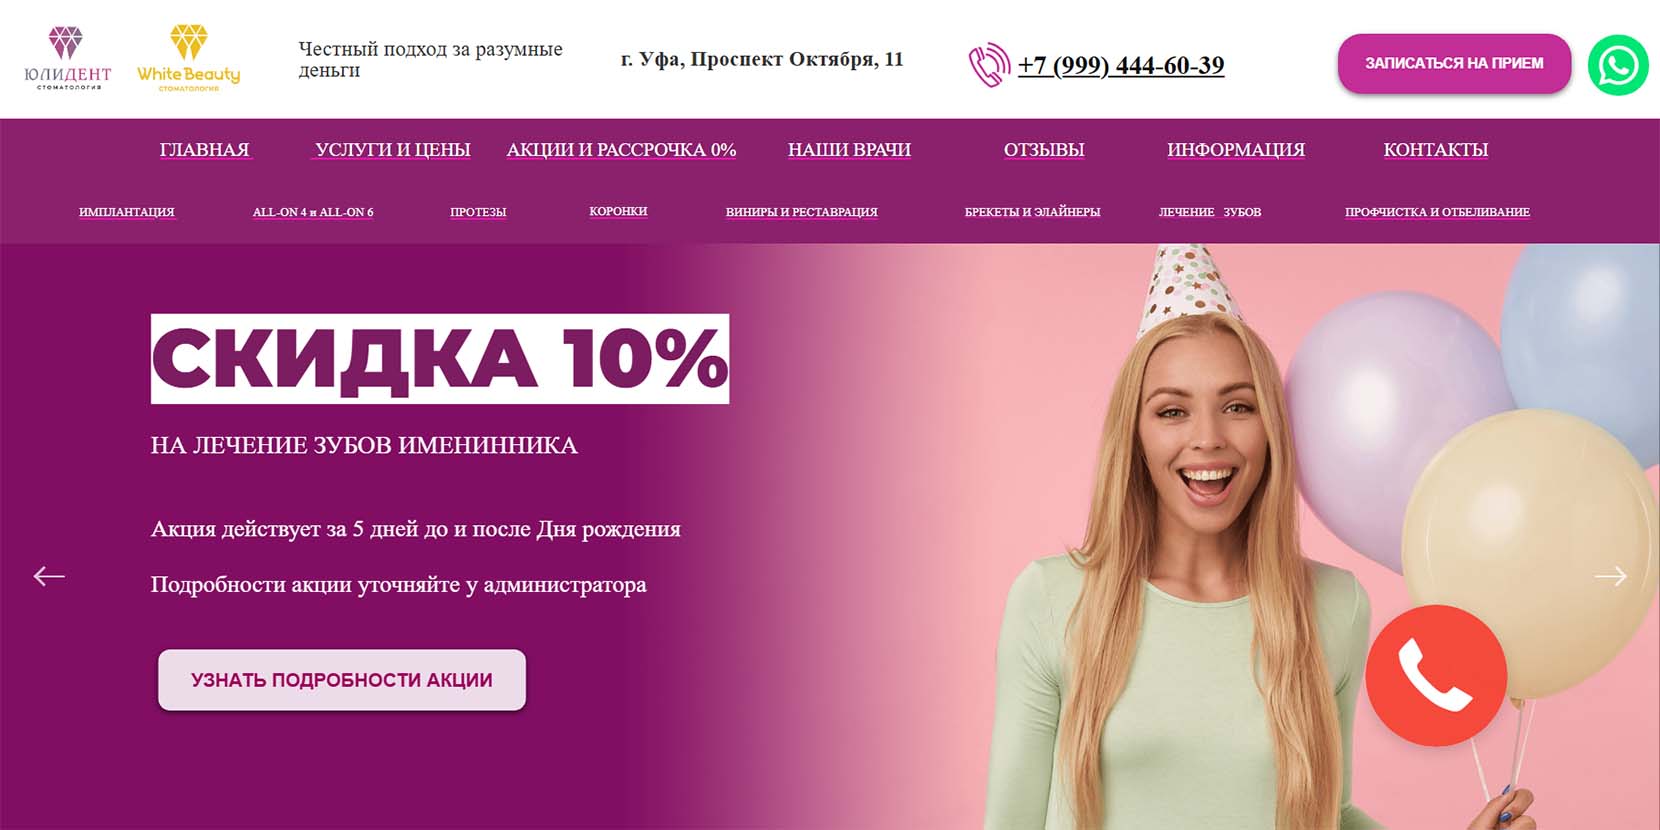Click the Юлидент clinic logo
The image size is (1660, 830).
click(67, 58)
